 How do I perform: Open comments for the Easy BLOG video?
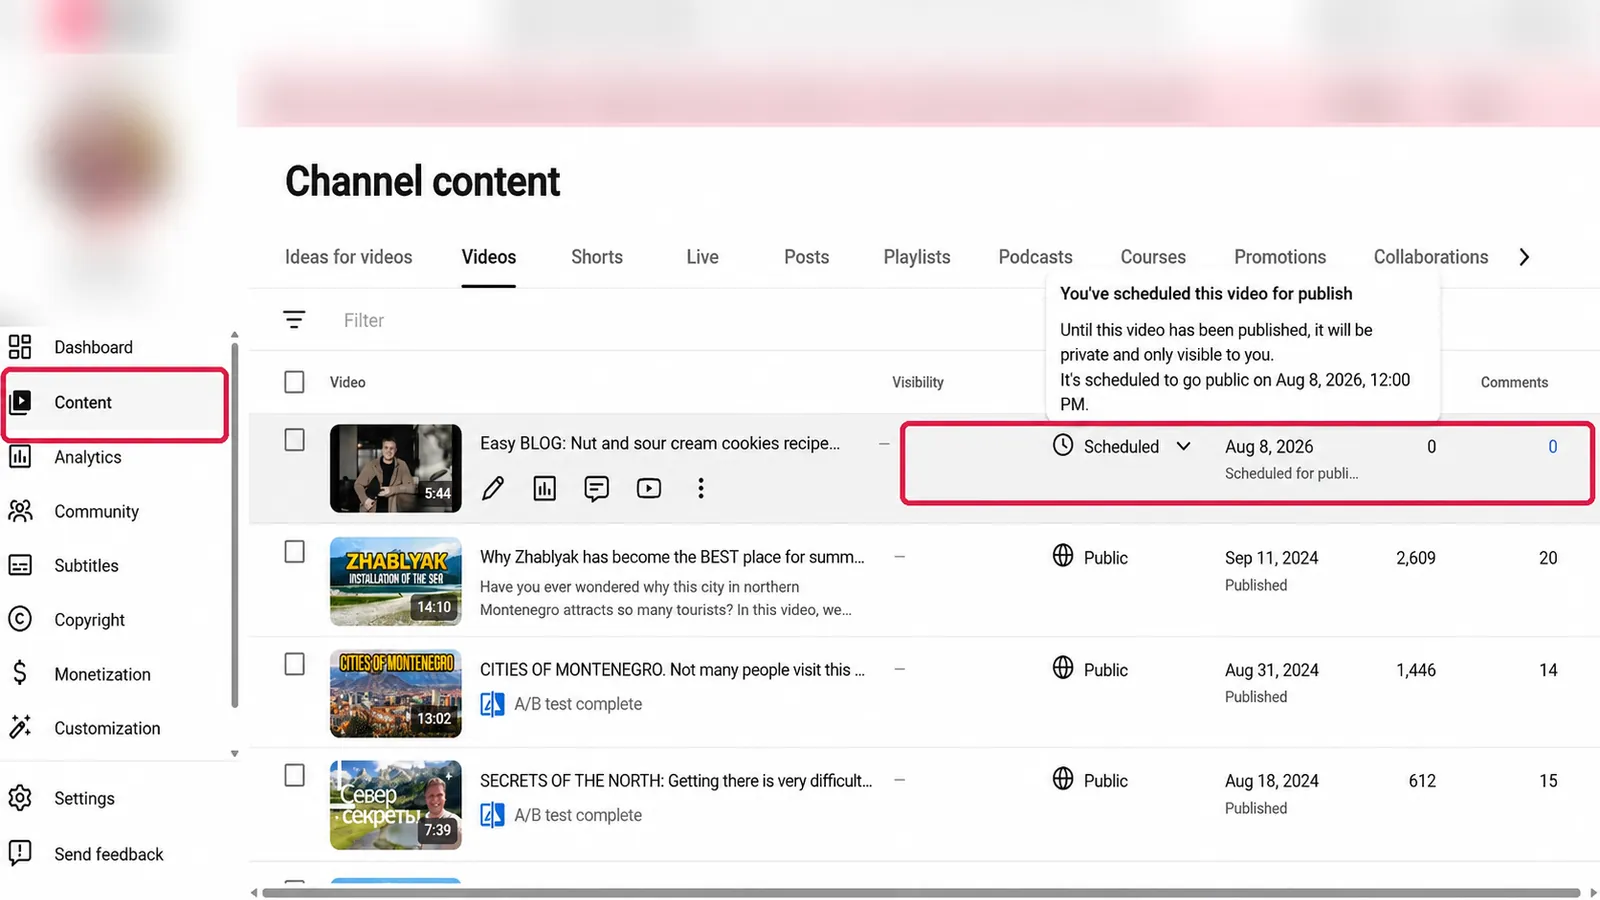pos(597,488)
